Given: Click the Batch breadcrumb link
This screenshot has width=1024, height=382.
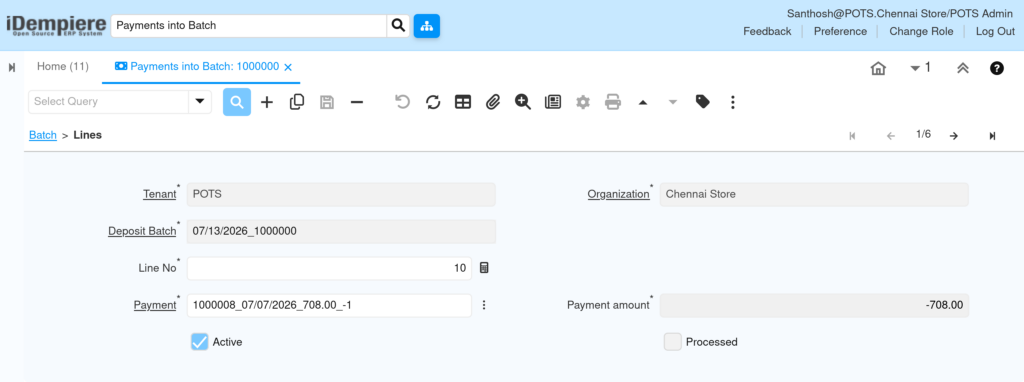Looking at the screenshot, I should (43, 135).
